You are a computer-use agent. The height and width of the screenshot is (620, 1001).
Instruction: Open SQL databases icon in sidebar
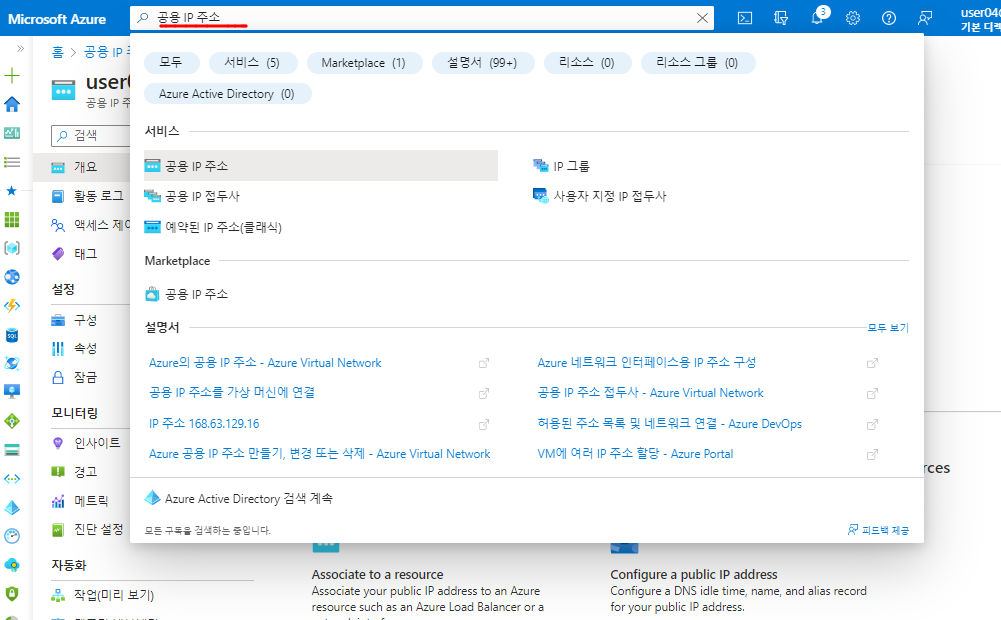pos(11,335)
